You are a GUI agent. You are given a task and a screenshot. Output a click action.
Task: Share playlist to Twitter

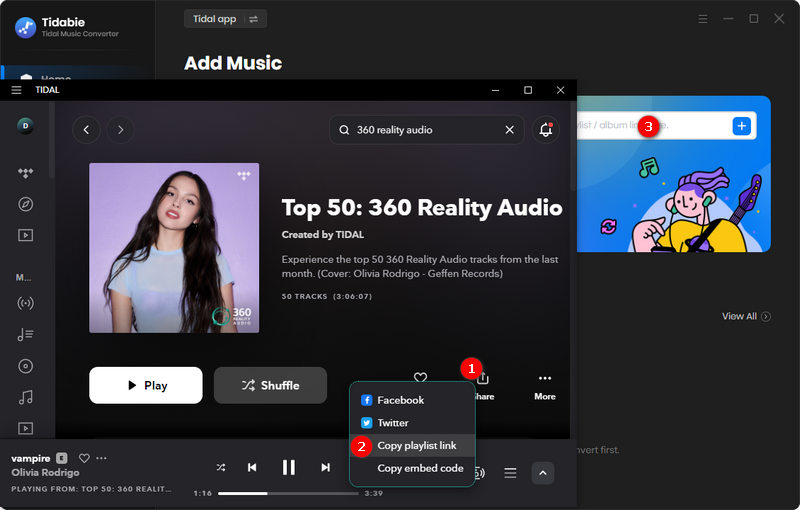pyautogui.click(x=412, y=423)
